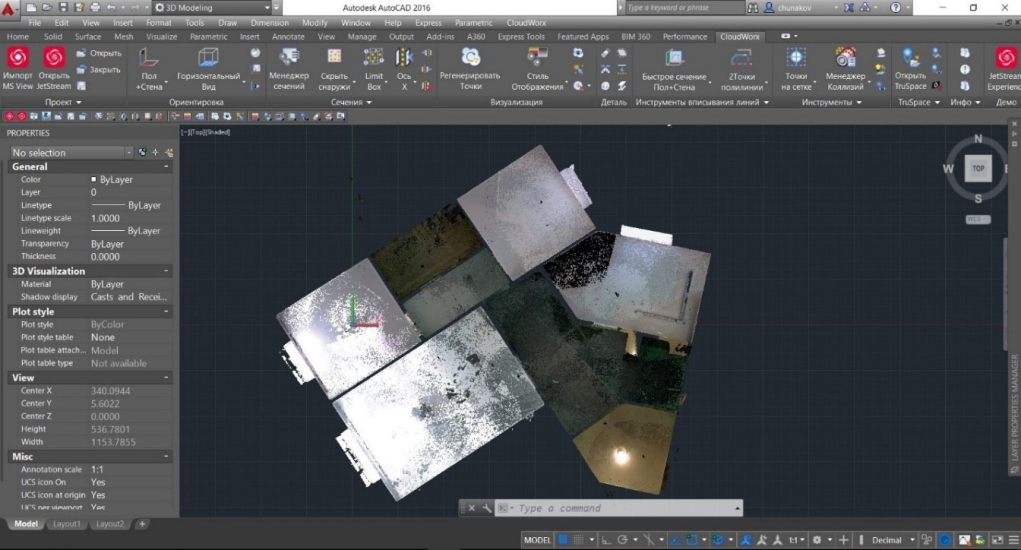Open the Decimal units dropdown
Image resolution: width=1021 pixels, height=550 pixels.
pyautogui.click(x=892, y=540)
